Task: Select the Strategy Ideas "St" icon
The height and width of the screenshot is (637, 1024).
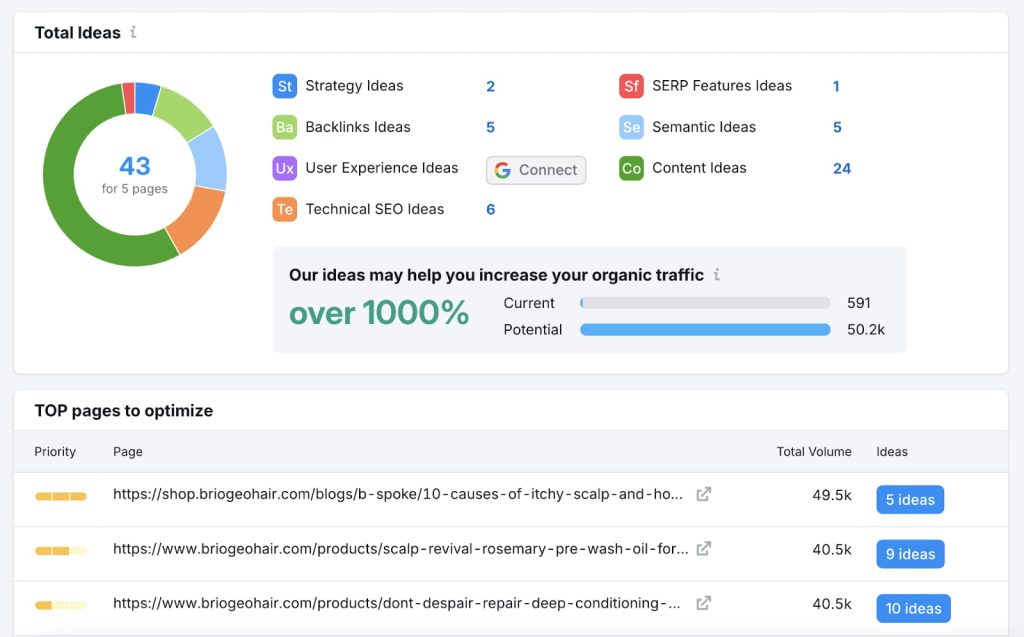Action: tap(285, 86)
